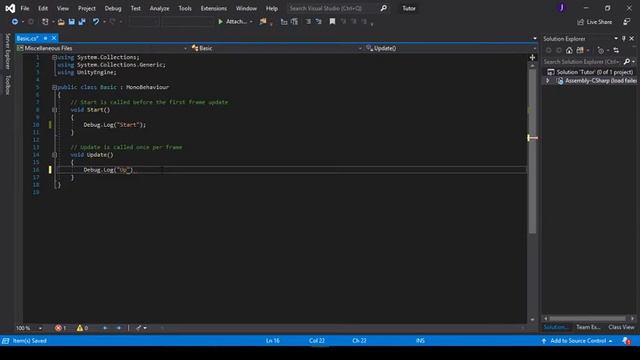The width and height of the screenshot is (640, 360).
Task: Open the Extensions menu
Action: pyautogui.click(x=213, y=8)
